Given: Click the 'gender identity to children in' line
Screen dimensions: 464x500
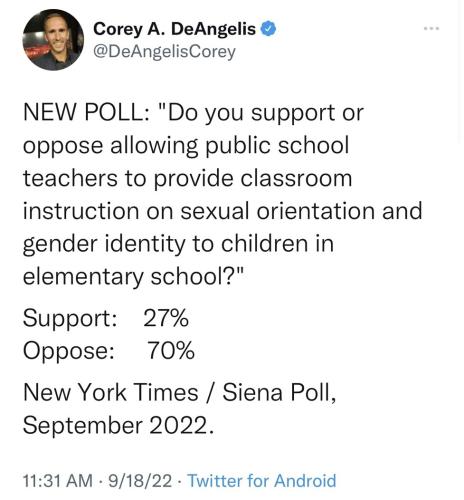Looking at the screenshot, I should point(178,244).
